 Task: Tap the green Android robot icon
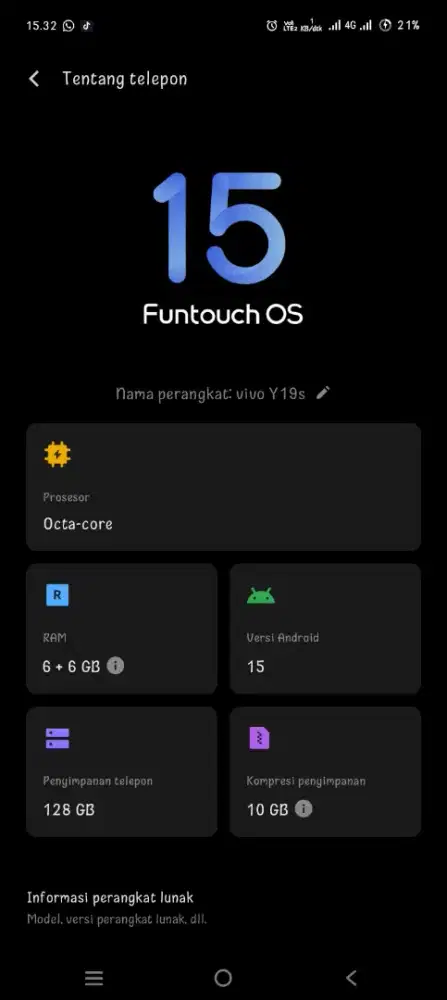pos(261,596)
